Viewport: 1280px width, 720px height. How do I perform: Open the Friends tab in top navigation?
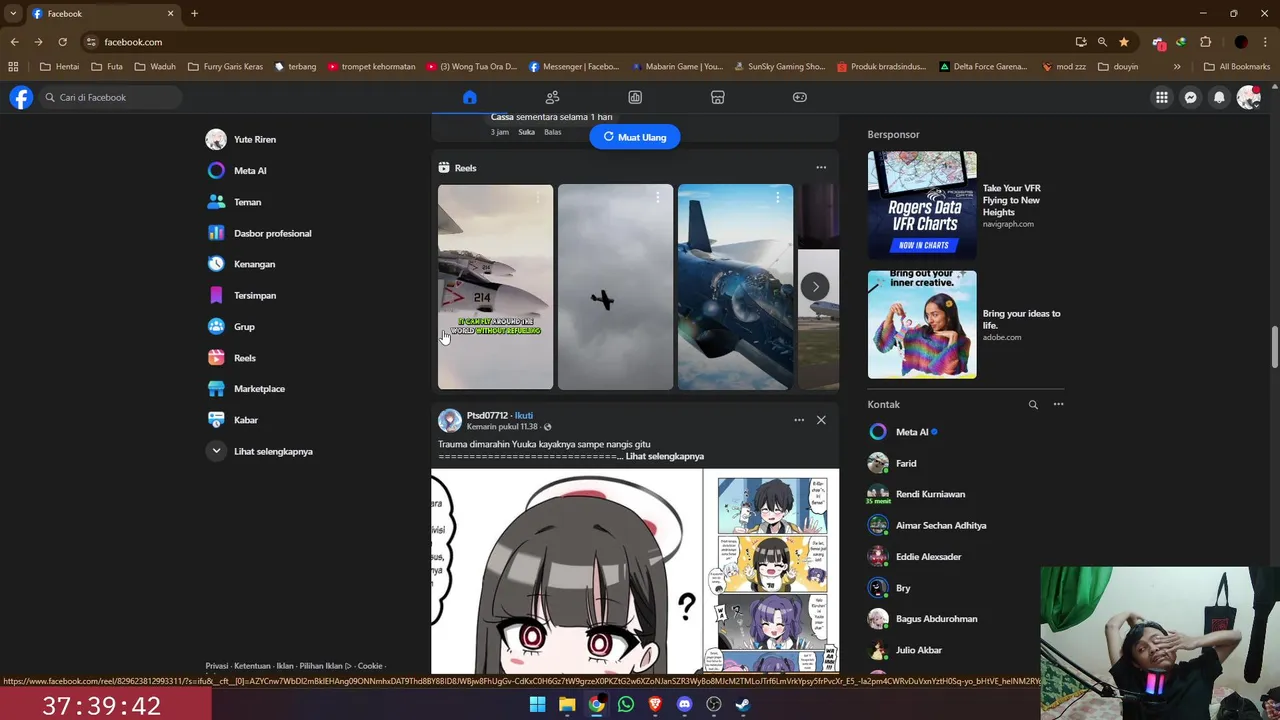tap(552, 97)
